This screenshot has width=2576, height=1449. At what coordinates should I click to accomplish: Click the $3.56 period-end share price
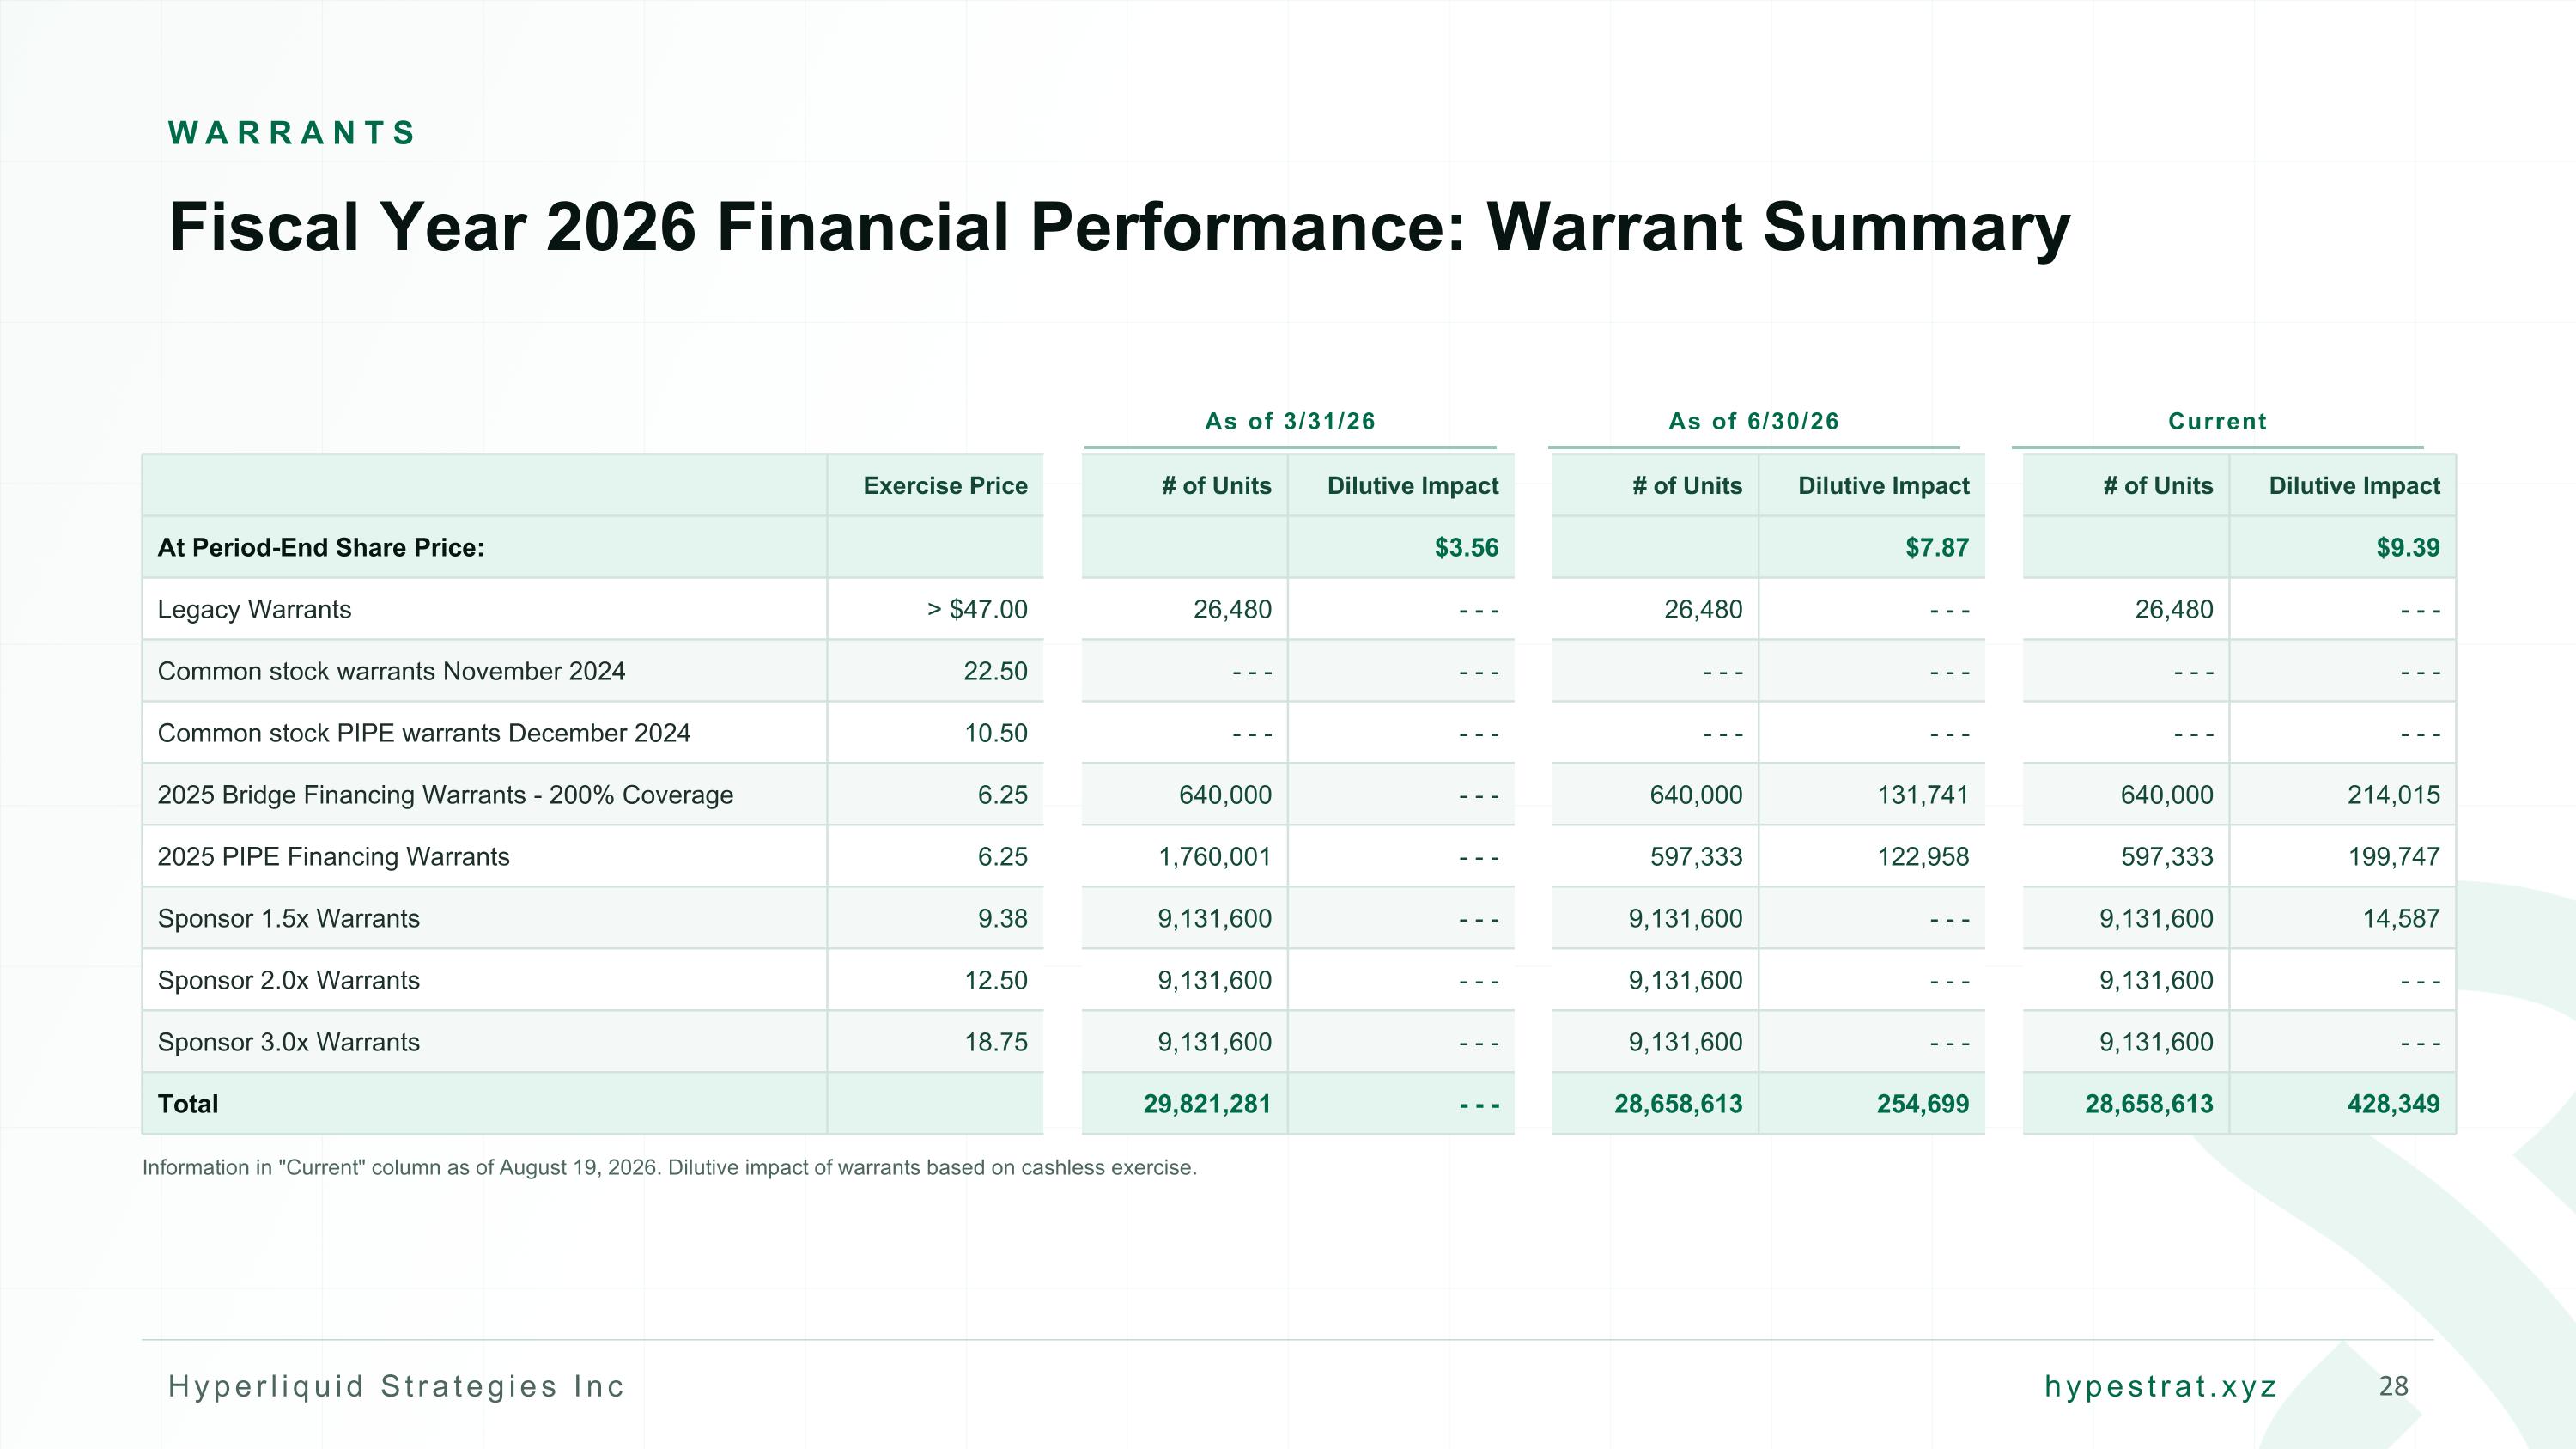coord(1466,548)
